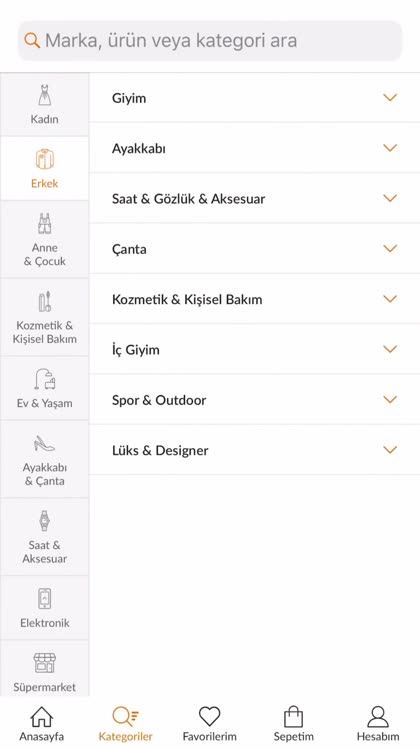Focus the Marka, ürün veya kategori search field

210,41
